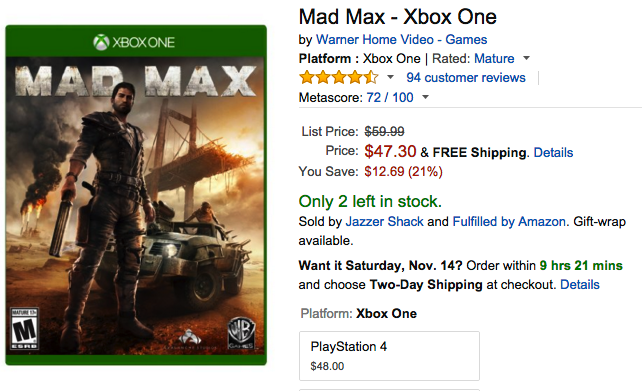The height and width of the screenshot is (391, 642).
Task: Open the Metascore 72 / 100 link
Action: (389, 97)
